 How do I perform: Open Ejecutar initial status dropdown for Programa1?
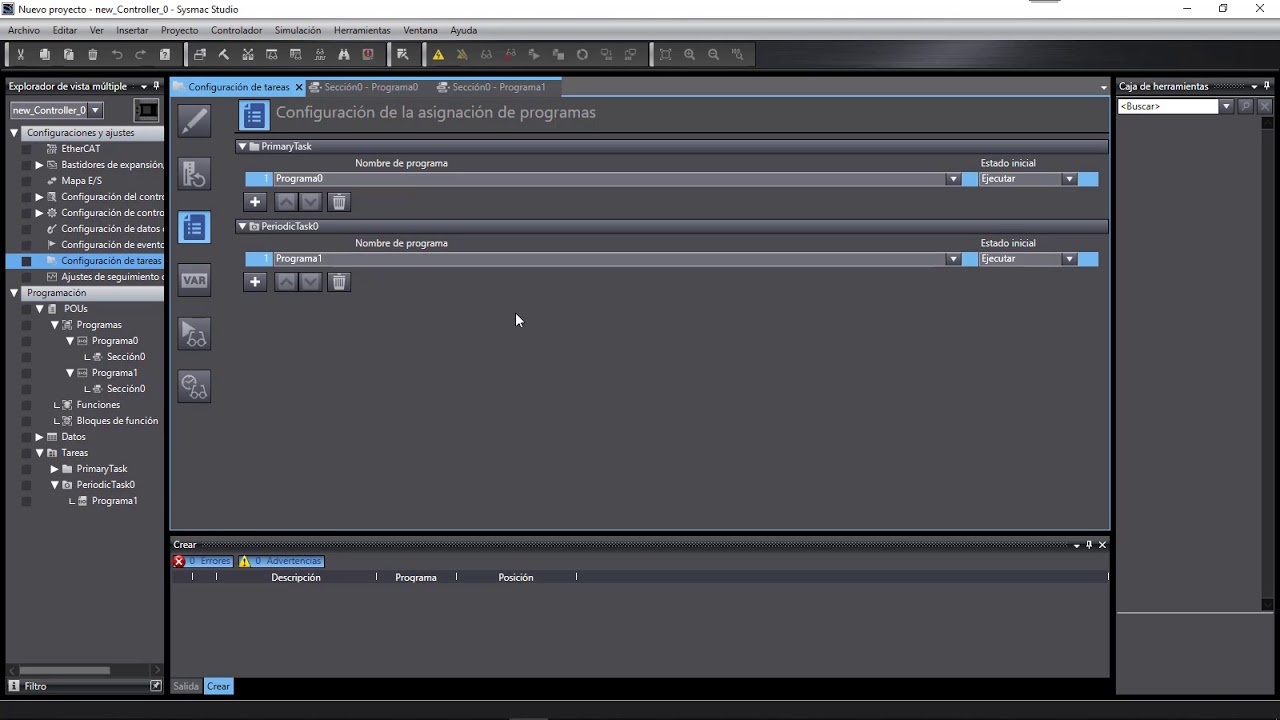[1069, 259]
